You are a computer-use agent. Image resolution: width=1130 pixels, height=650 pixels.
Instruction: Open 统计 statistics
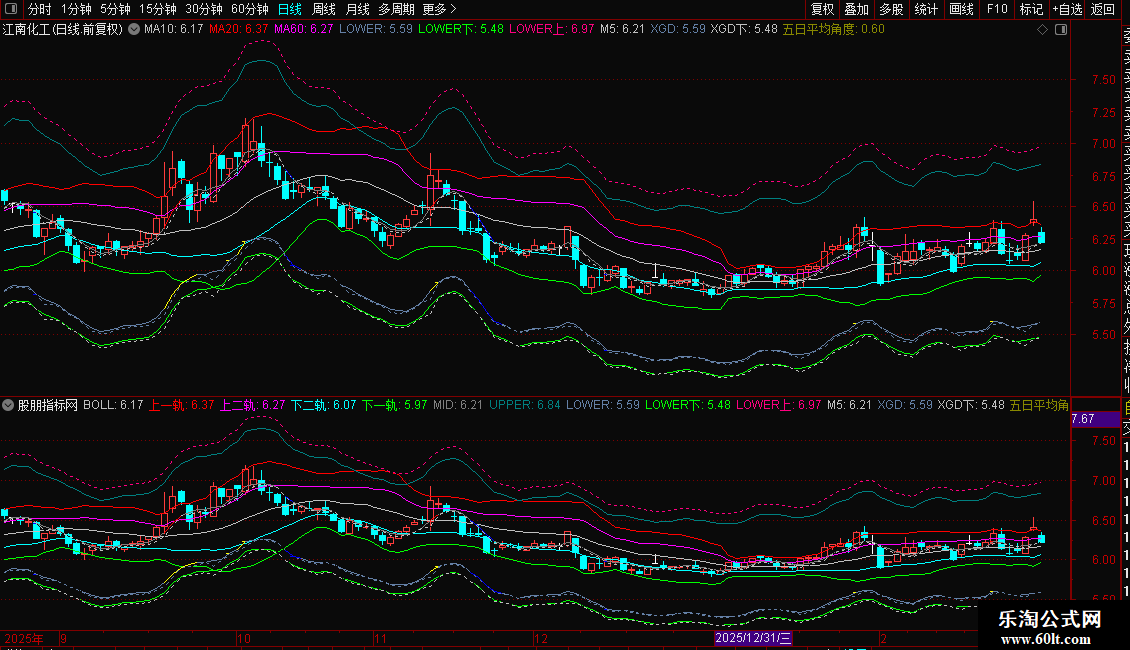926,9
